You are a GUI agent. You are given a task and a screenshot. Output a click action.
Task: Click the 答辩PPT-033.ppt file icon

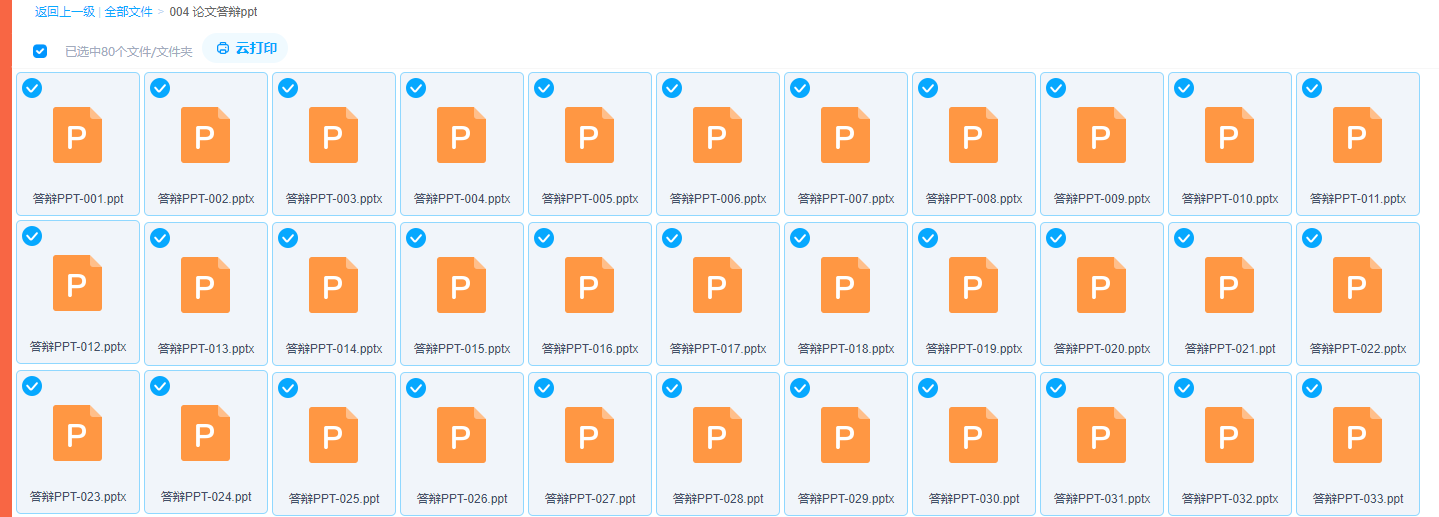pyautogui.click(x=1357, y=435)
